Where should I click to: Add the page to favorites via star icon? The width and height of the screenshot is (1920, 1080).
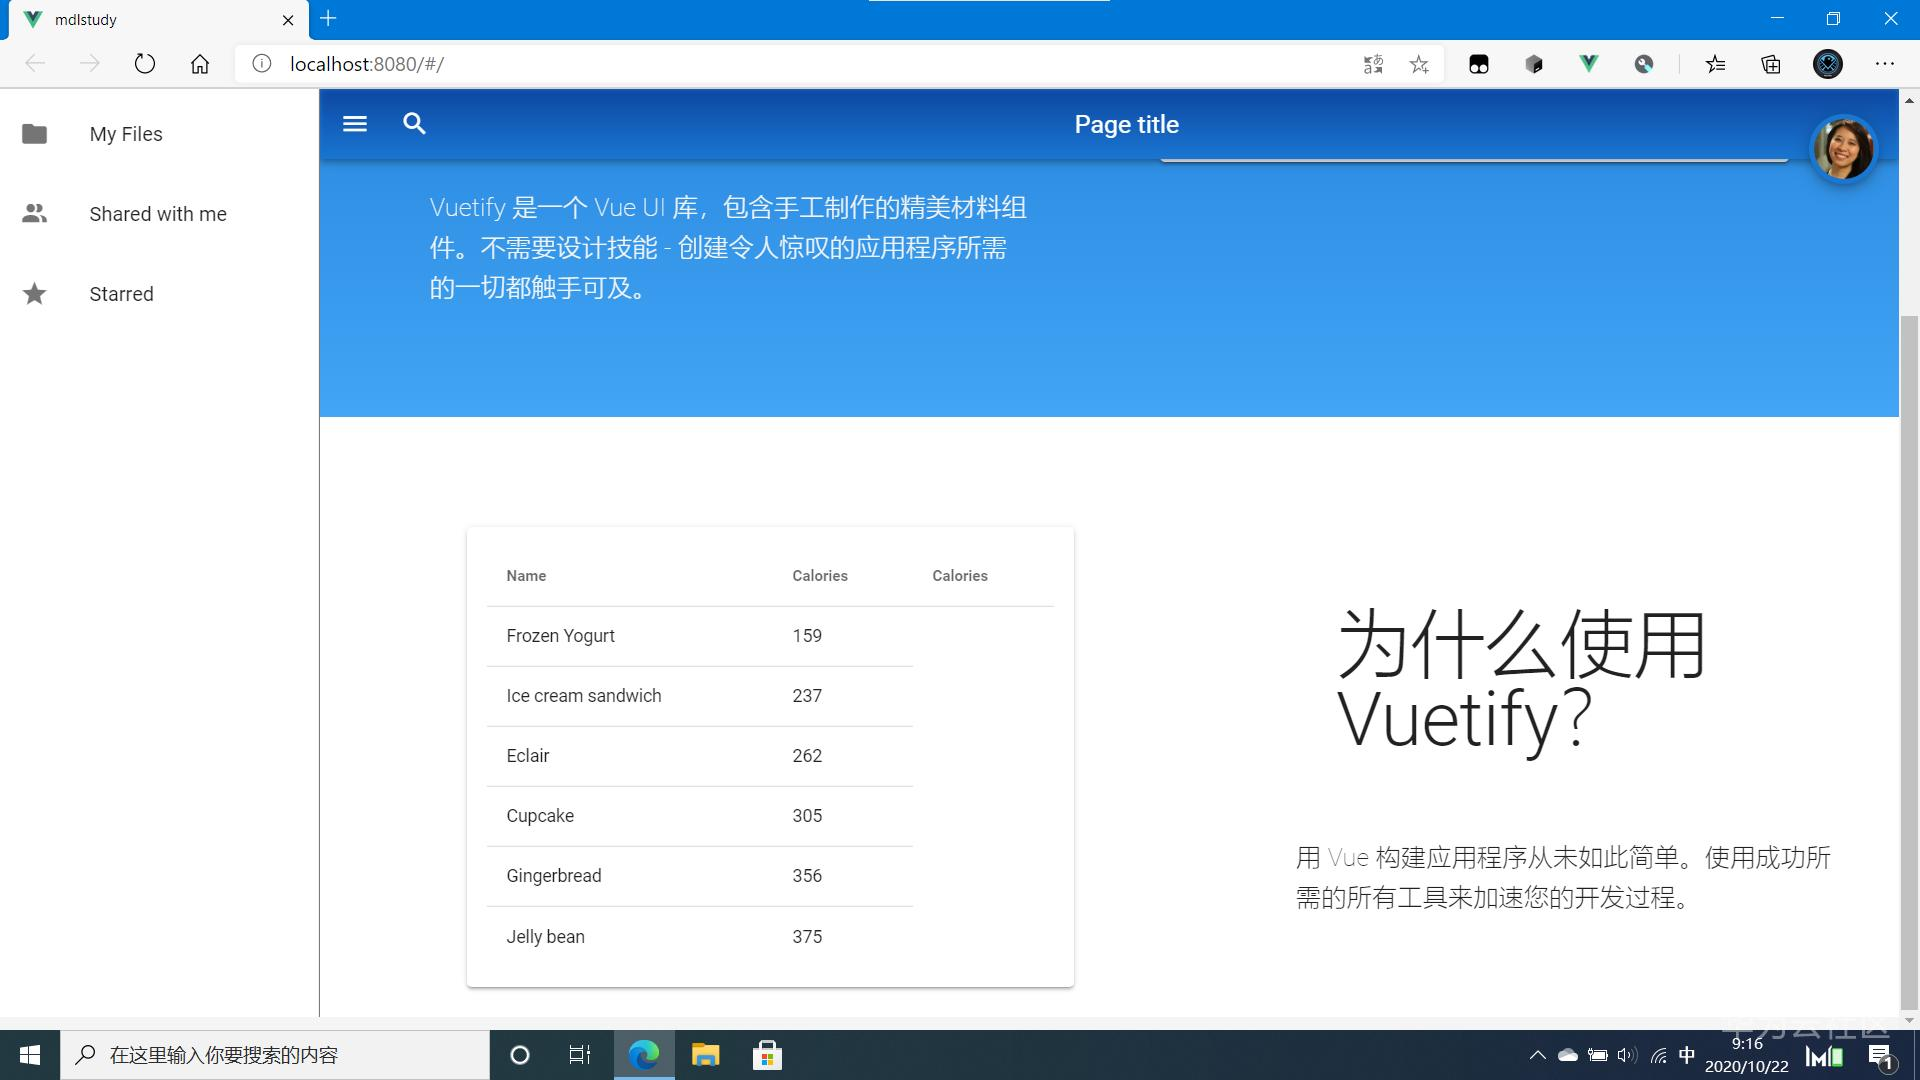[x=1419, y=64]
